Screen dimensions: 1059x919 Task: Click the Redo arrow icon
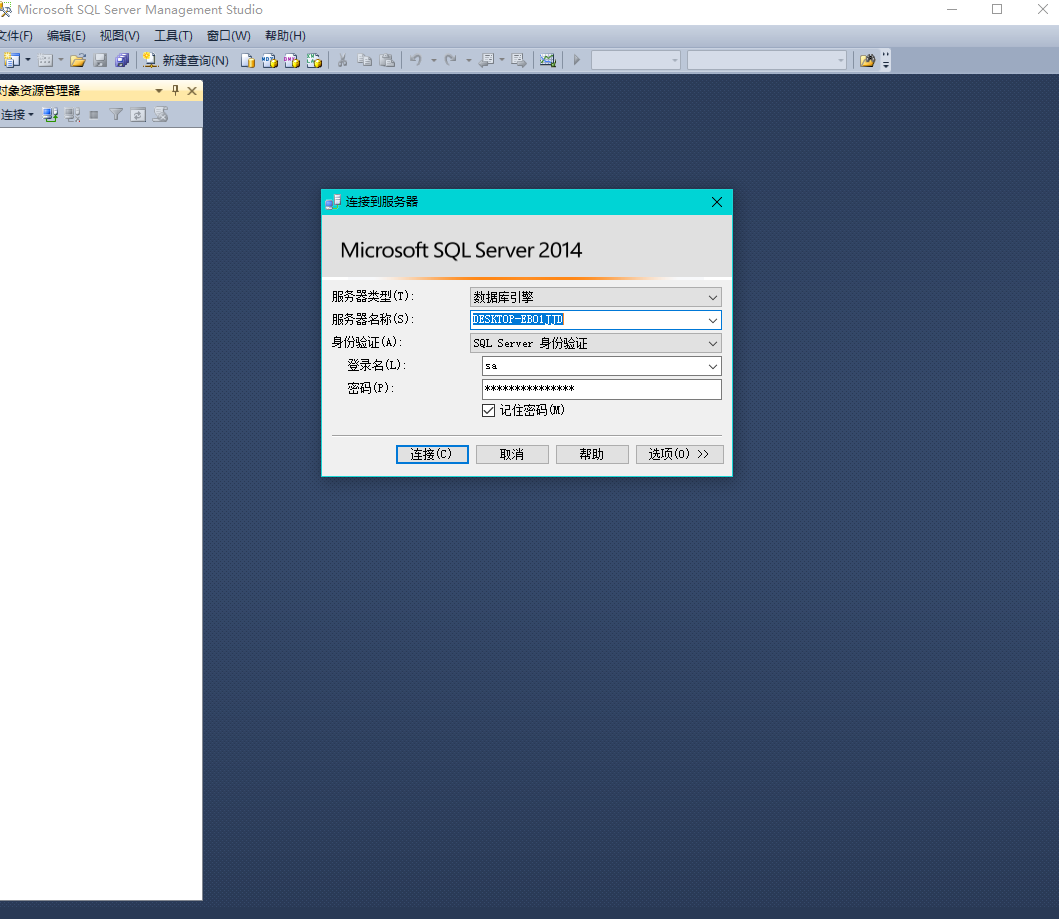tap(450, 60)
